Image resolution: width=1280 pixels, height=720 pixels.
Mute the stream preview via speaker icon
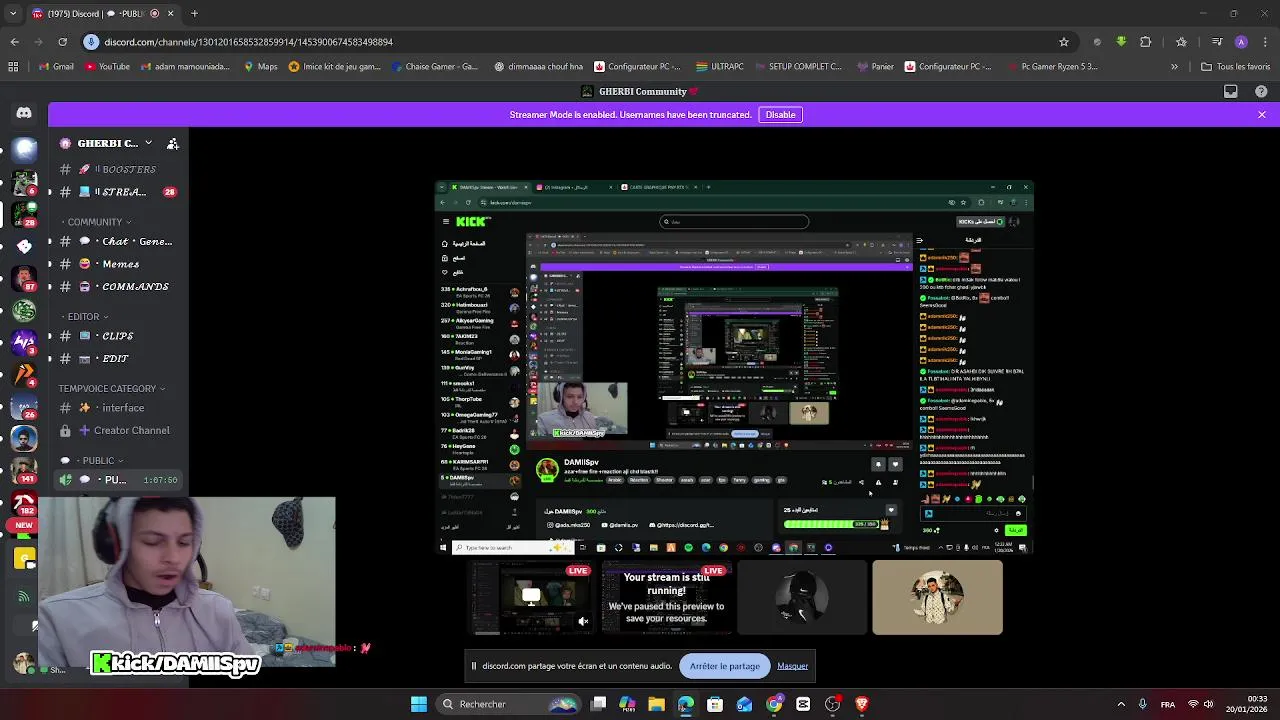click(583, 621)
